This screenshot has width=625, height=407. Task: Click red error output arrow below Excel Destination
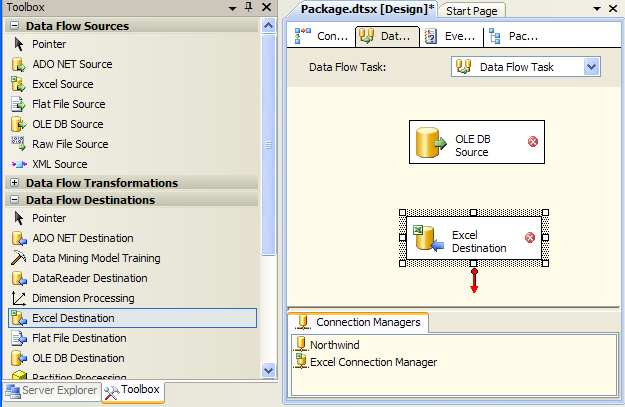[x=474, y=281]
